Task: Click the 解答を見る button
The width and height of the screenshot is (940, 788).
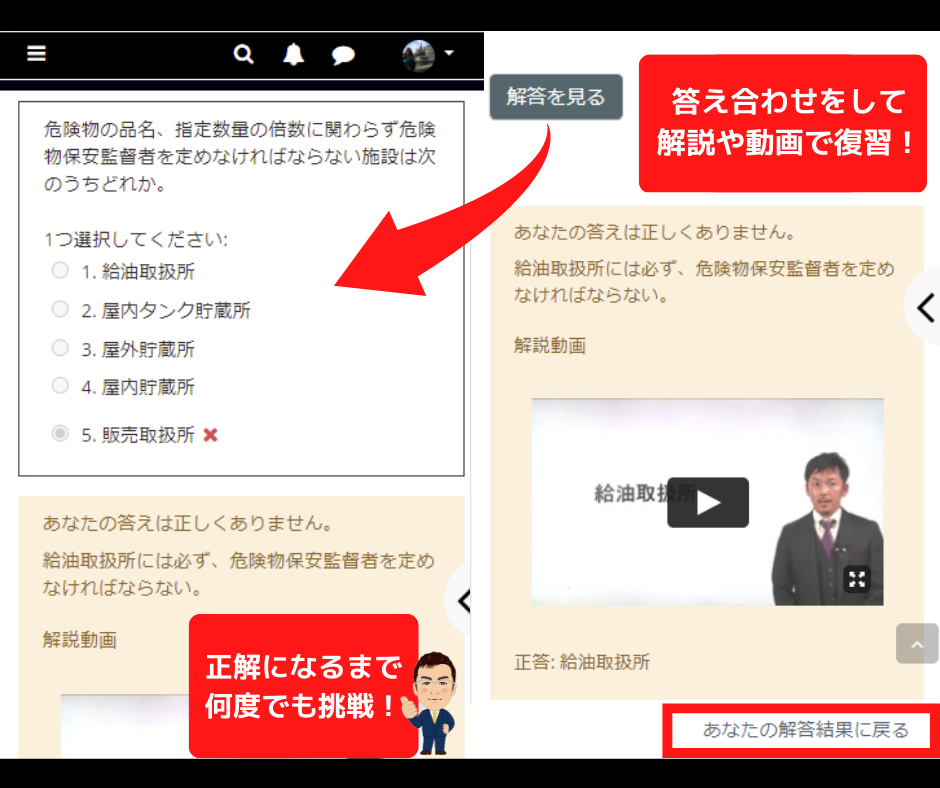Action: [x=556, y=97]
